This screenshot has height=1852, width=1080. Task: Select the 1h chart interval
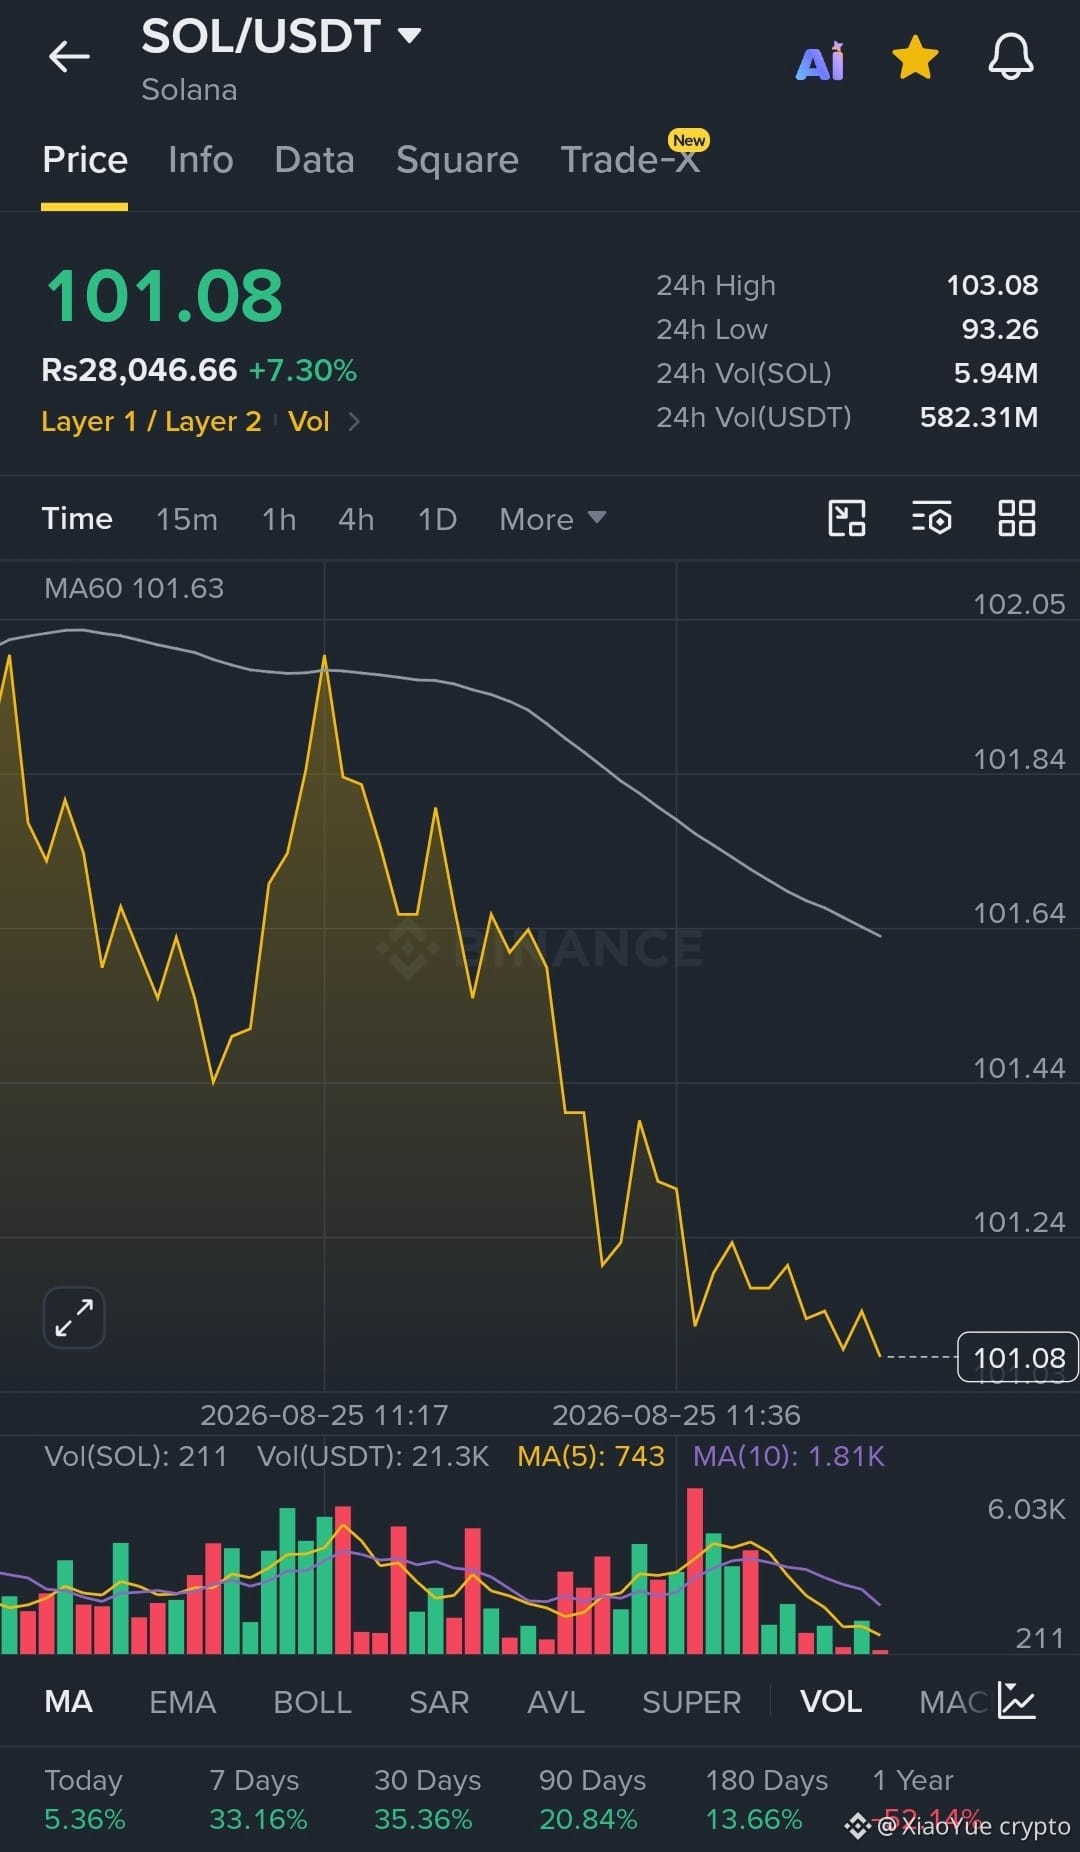coord(279,519)
